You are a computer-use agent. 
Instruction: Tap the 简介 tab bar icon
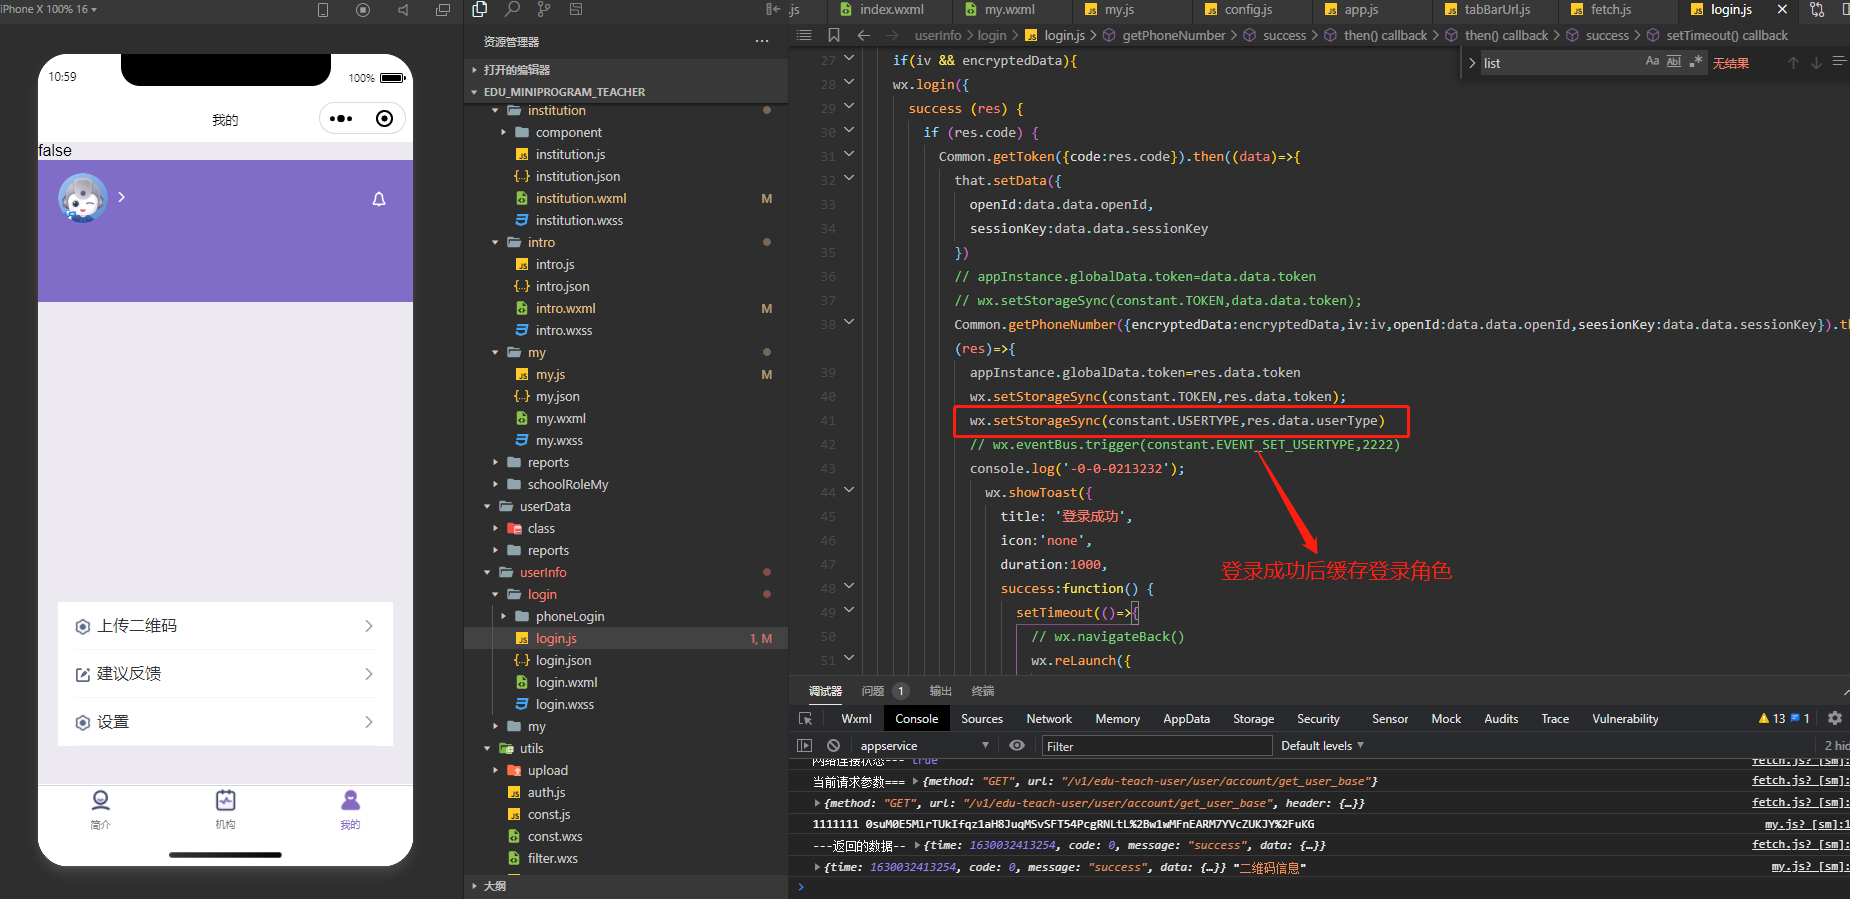[x=100, y=809]
